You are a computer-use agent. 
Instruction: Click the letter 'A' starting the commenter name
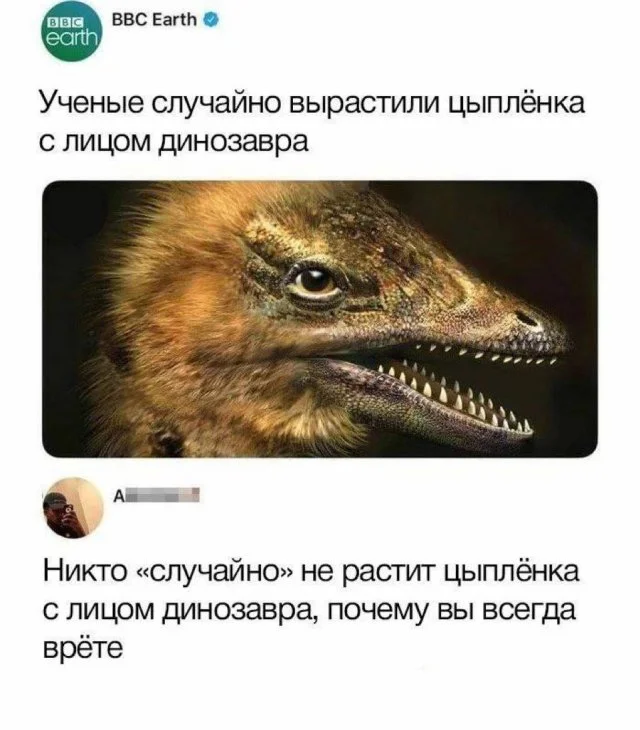(118, 497)
